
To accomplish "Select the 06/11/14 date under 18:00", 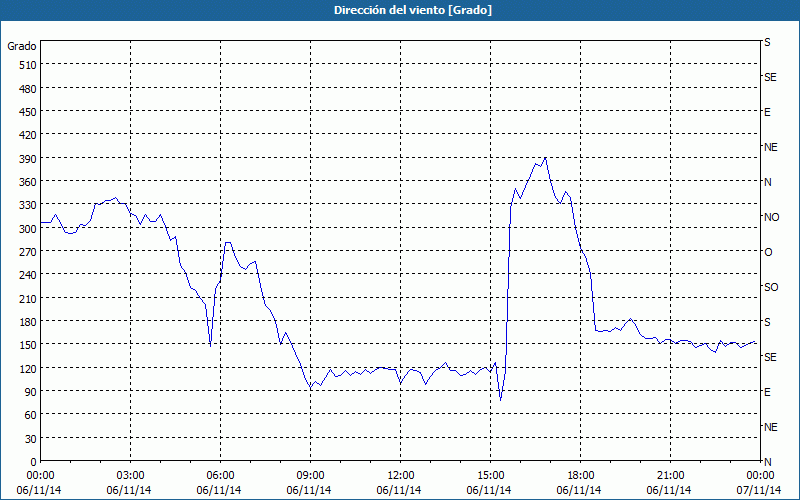I will coord(579,490).
